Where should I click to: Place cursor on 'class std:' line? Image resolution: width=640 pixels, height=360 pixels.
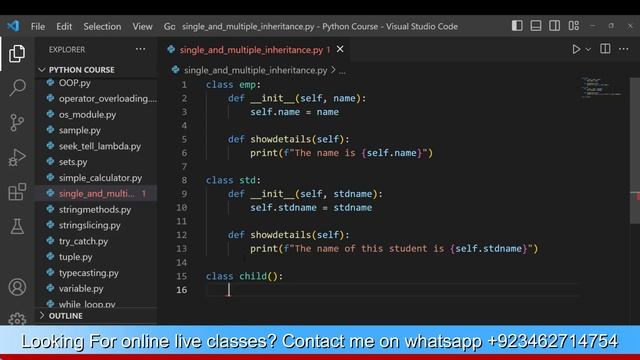click(233, 180)
